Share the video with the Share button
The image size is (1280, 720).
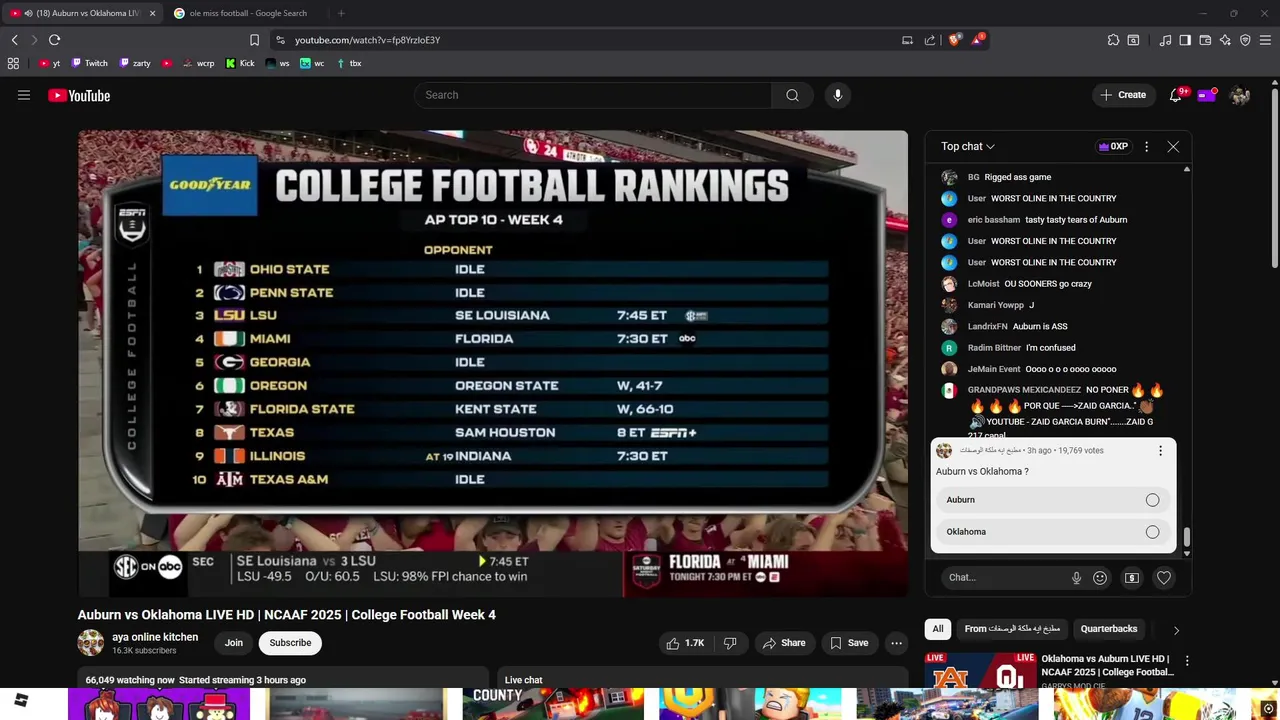(784, 643)
